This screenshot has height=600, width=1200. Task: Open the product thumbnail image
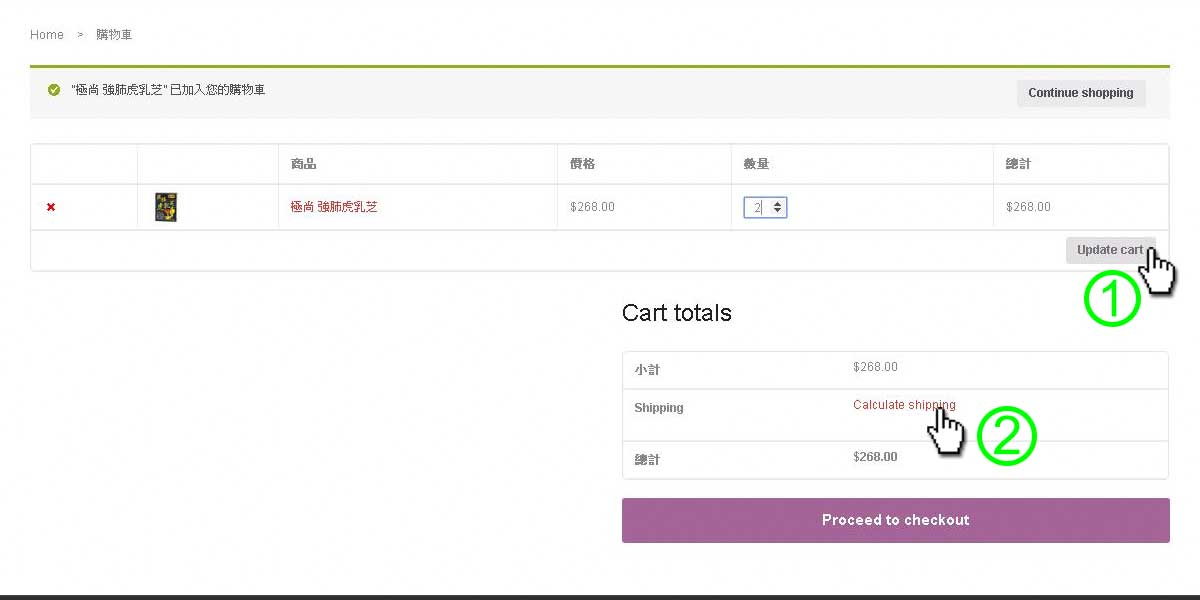point(166,207)
